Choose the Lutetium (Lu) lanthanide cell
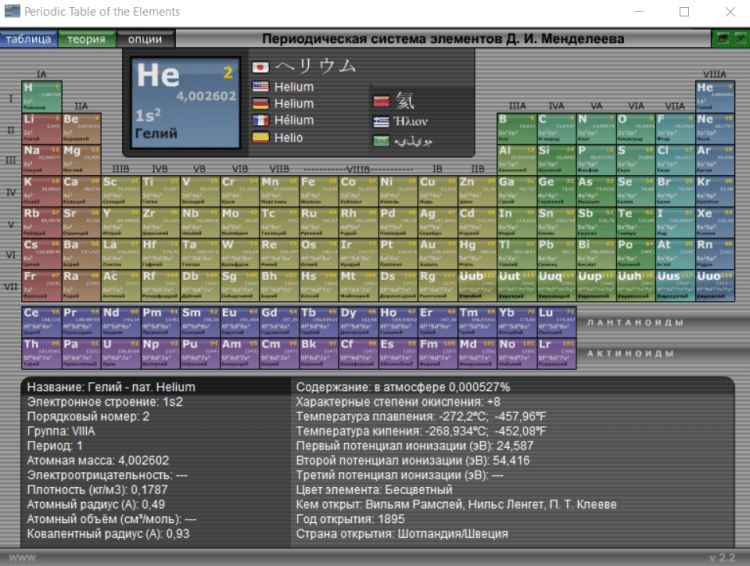 pos(557,322)
